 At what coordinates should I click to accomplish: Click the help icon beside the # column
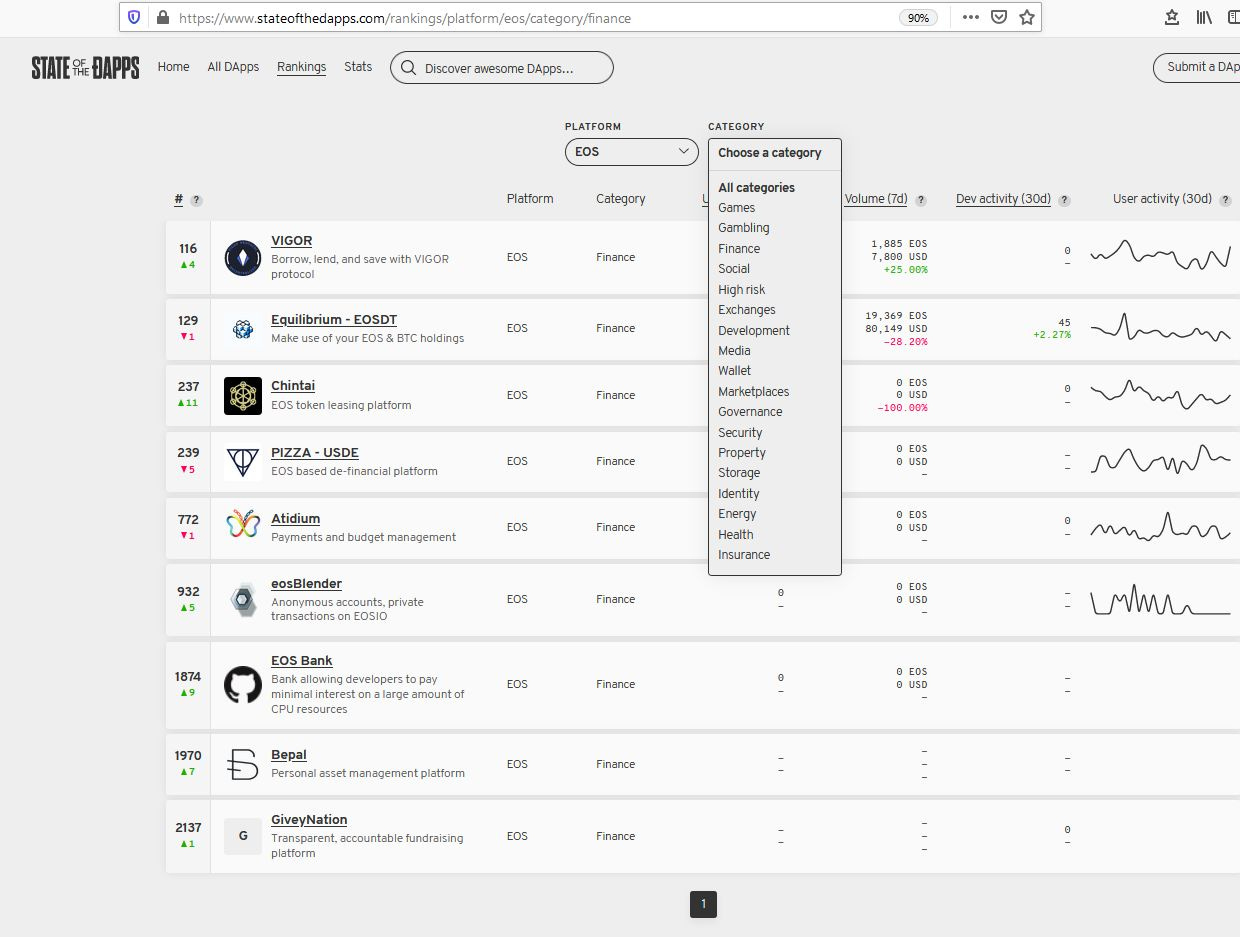196,200
